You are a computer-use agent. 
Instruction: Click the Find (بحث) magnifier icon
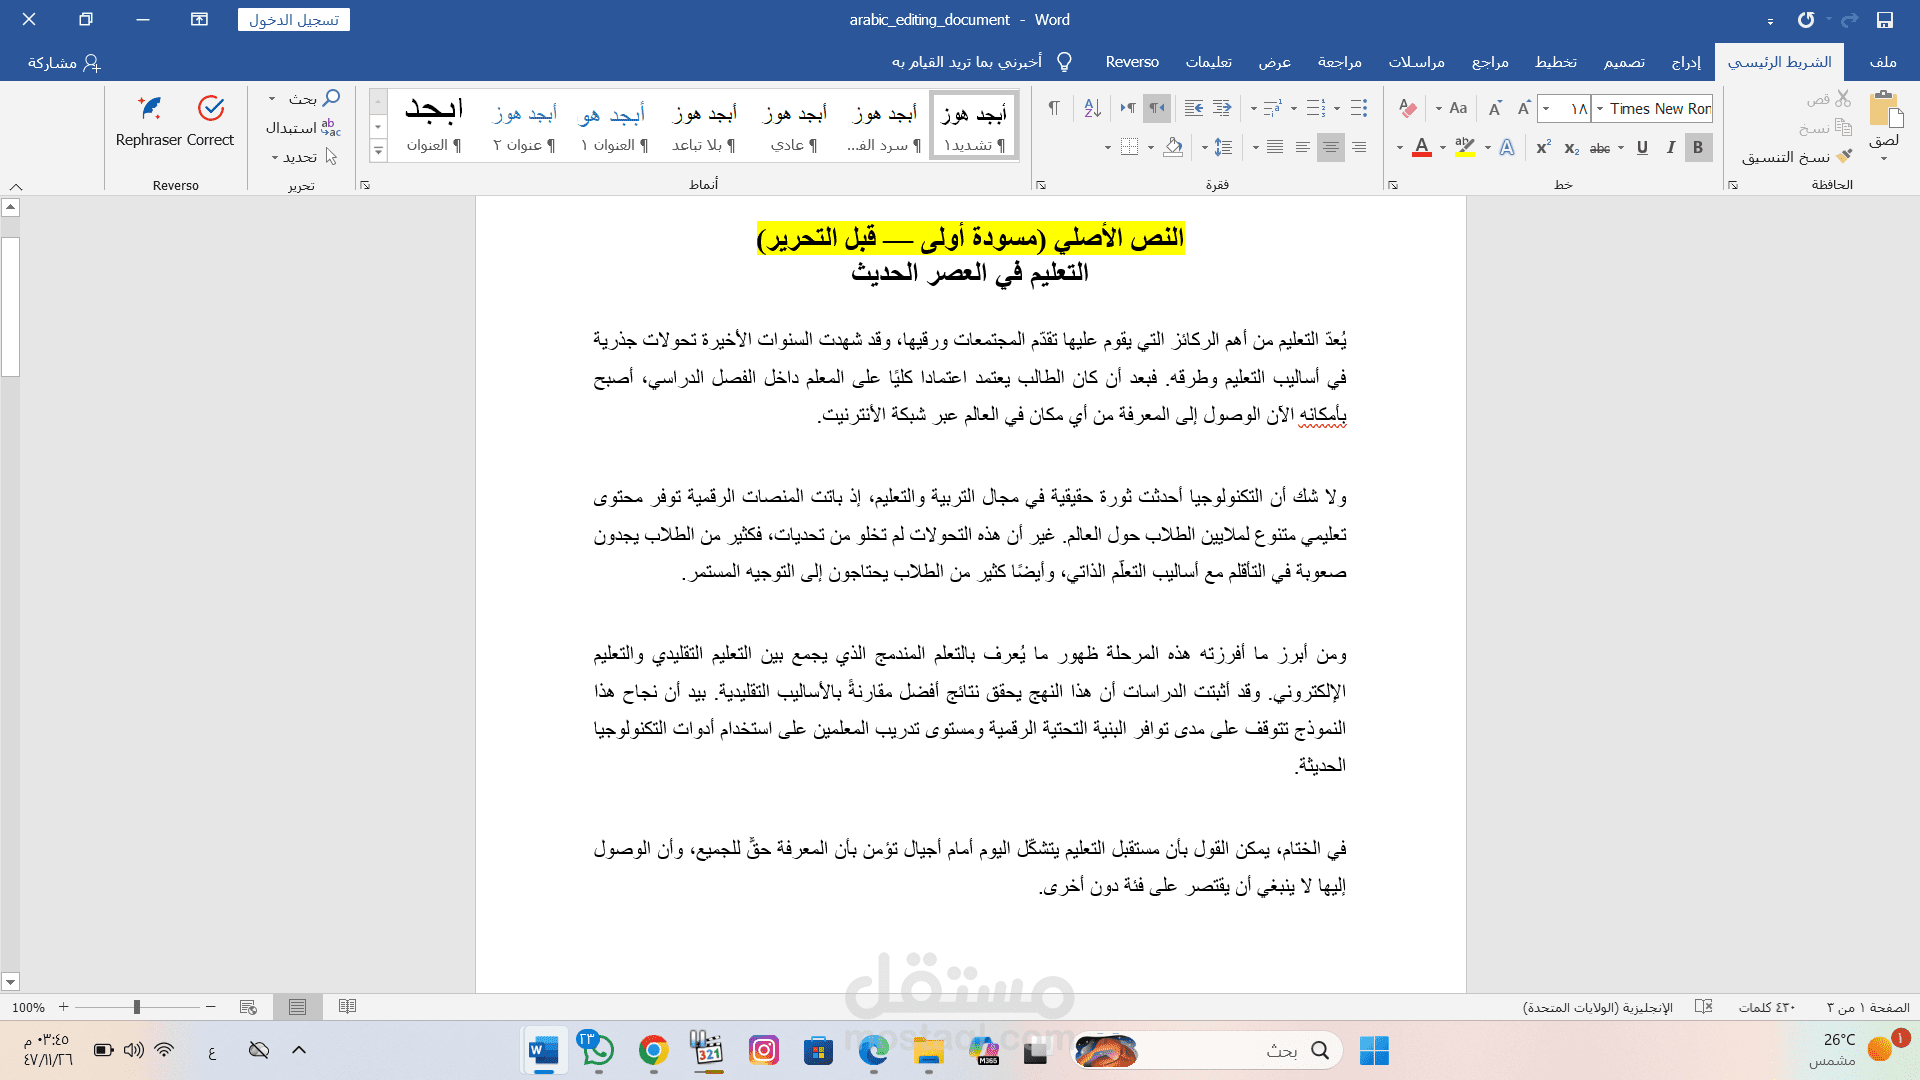point(331,98)
